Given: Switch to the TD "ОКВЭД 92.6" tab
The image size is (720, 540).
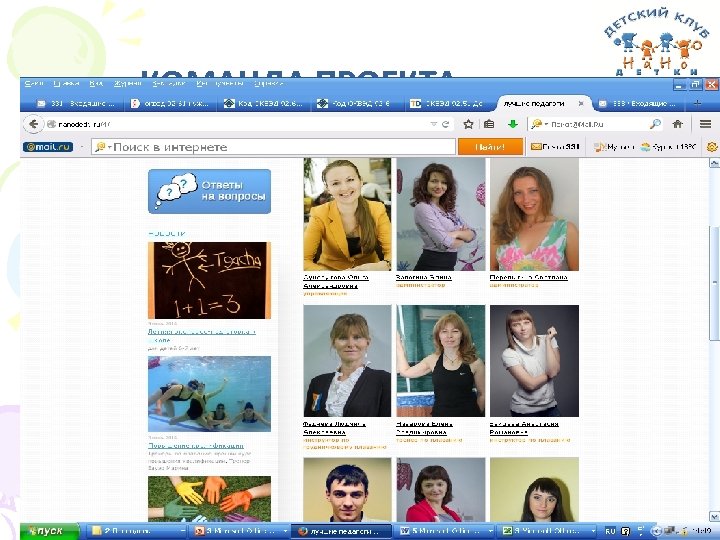Looking at the screenshot, I should point(449,104).
